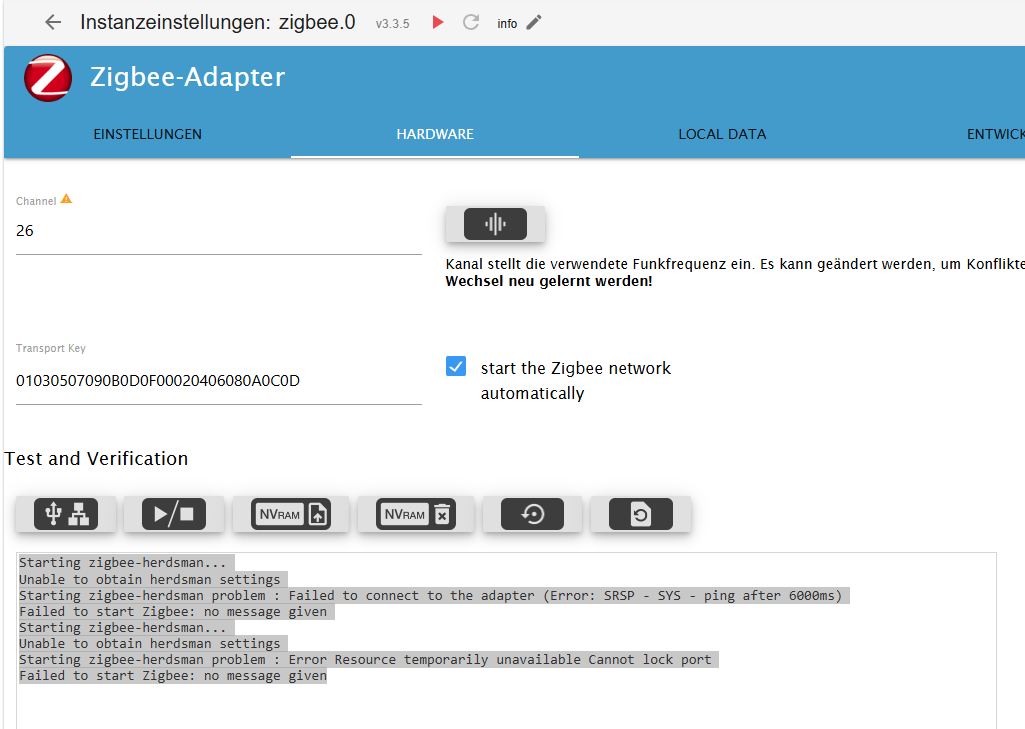Viewport: 1025px width, 729px height.
Task: Open the Einstellungen tab
Action: pos(148,134)
